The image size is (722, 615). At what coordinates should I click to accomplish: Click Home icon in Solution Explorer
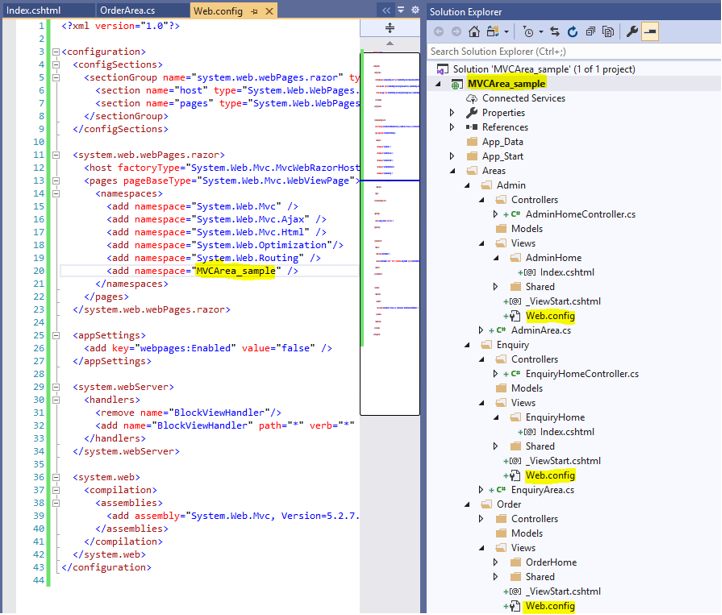(474, 31)
